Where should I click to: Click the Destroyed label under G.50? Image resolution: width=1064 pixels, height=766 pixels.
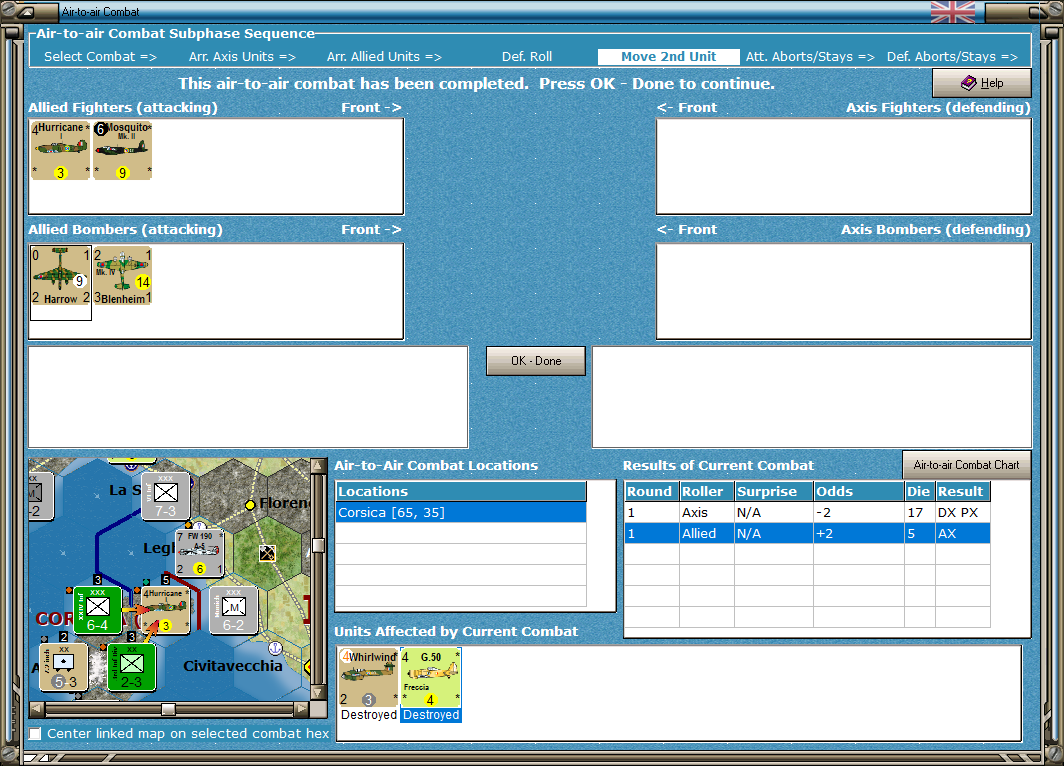[x=431, y=714]
